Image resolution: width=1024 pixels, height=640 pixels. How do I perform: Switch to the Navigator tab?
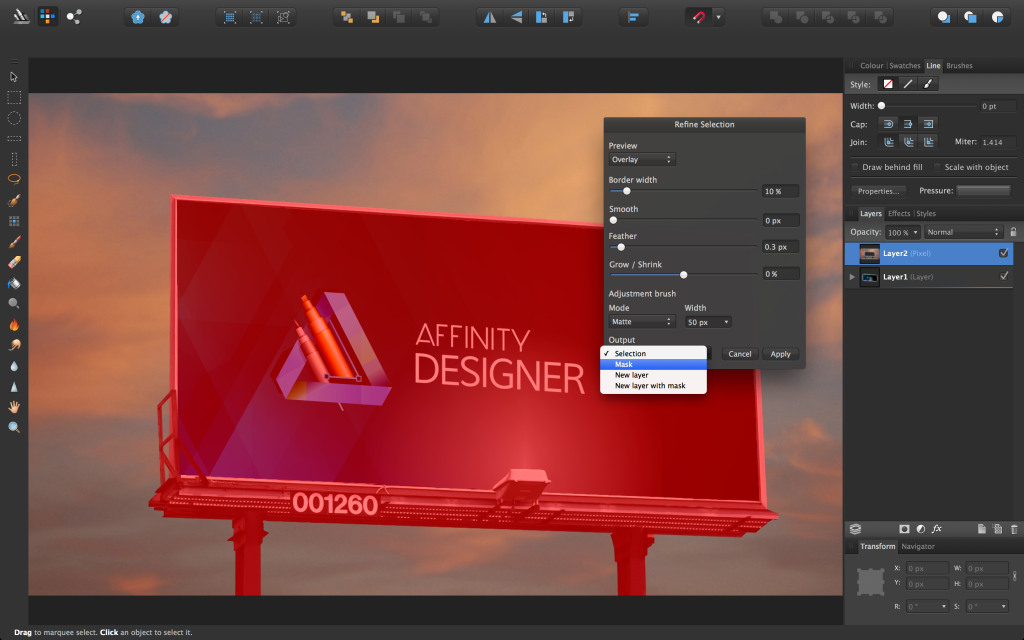click(918, 547)
